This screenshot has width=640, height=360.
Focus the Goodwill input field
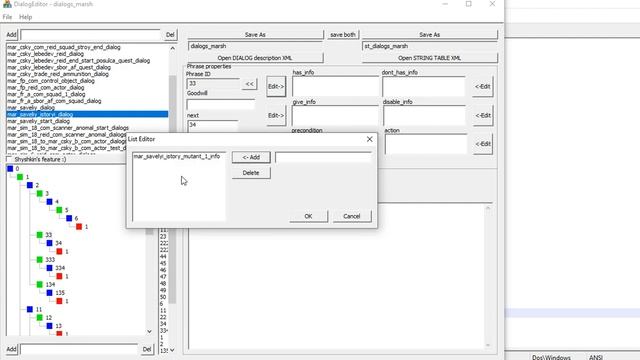220,104
